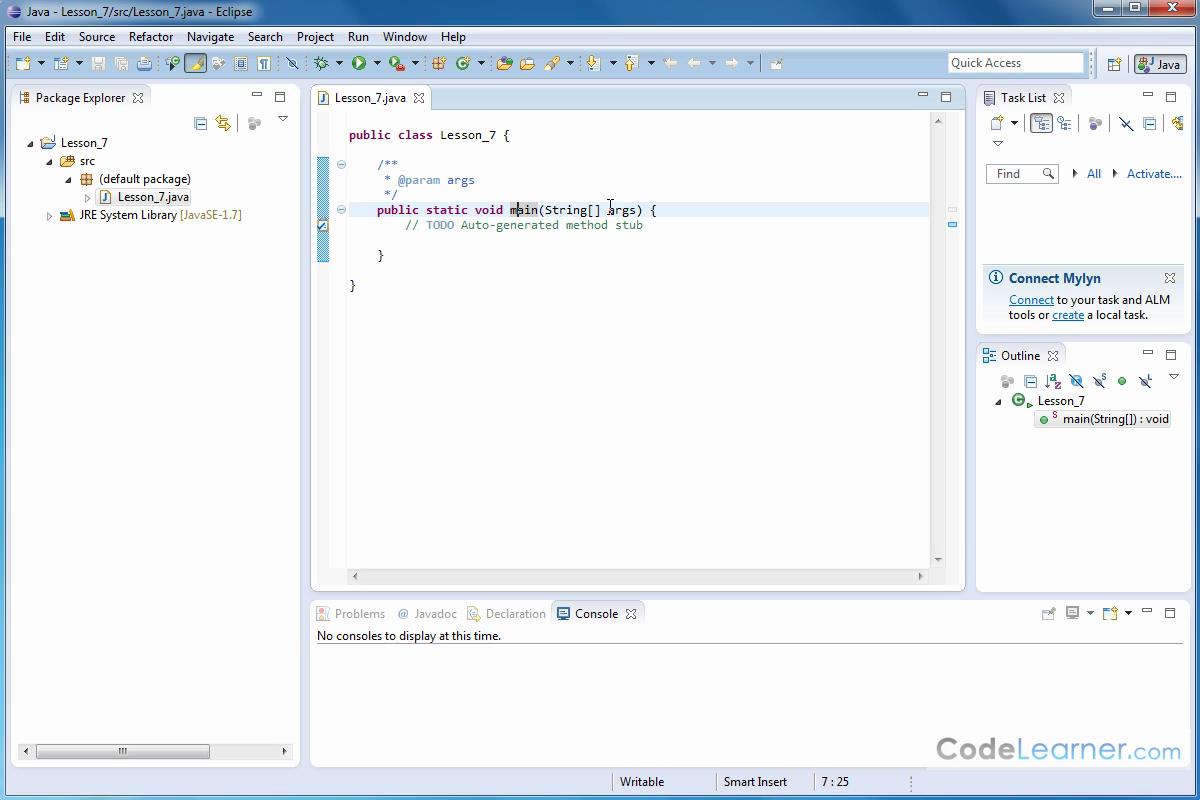Toggle Categorized view in Task List

tap(1041, 123)
